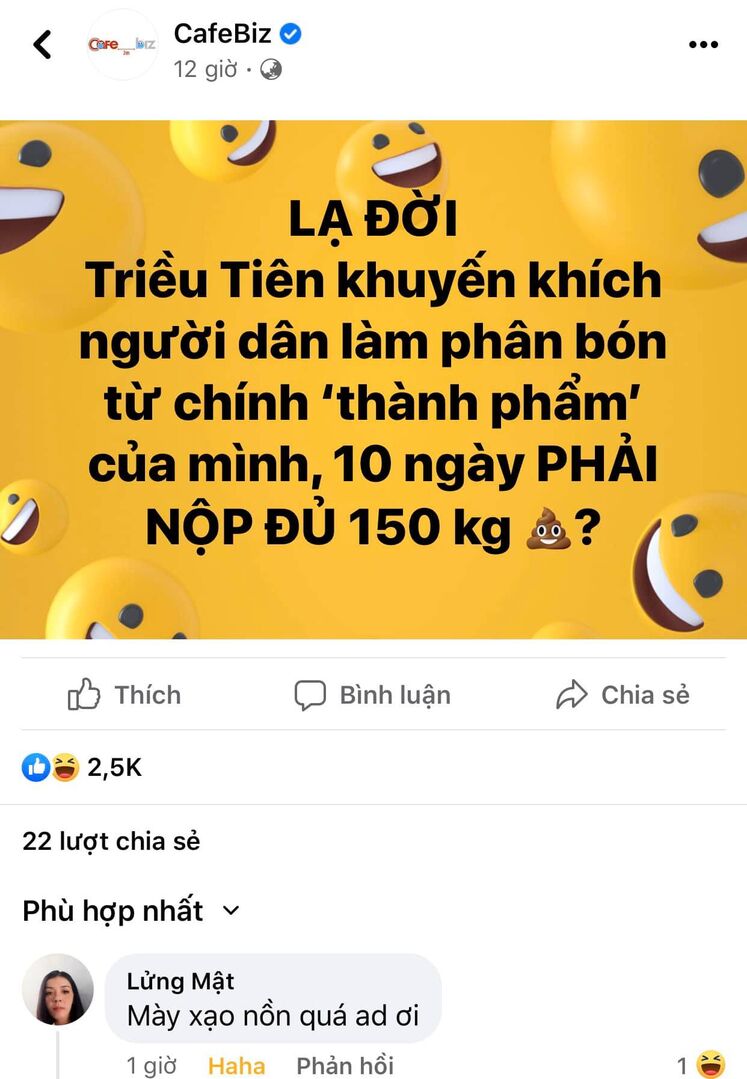Tap the Bình luận comment button
Screen dimensions: 747x1079
coord(373,694)
